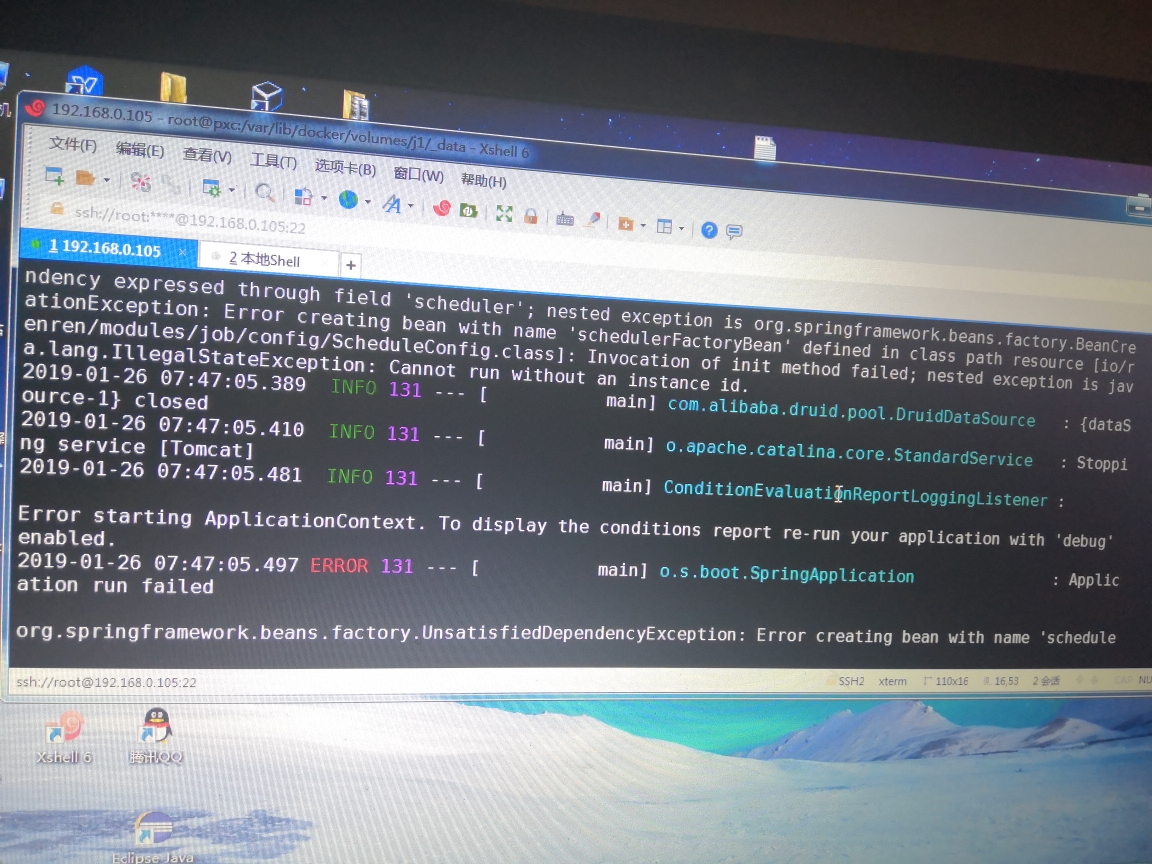Viewport: 1152px width, 864px height.
Task: Click o.s.boot.SpringApplication logger name
Action: [787, 573]
